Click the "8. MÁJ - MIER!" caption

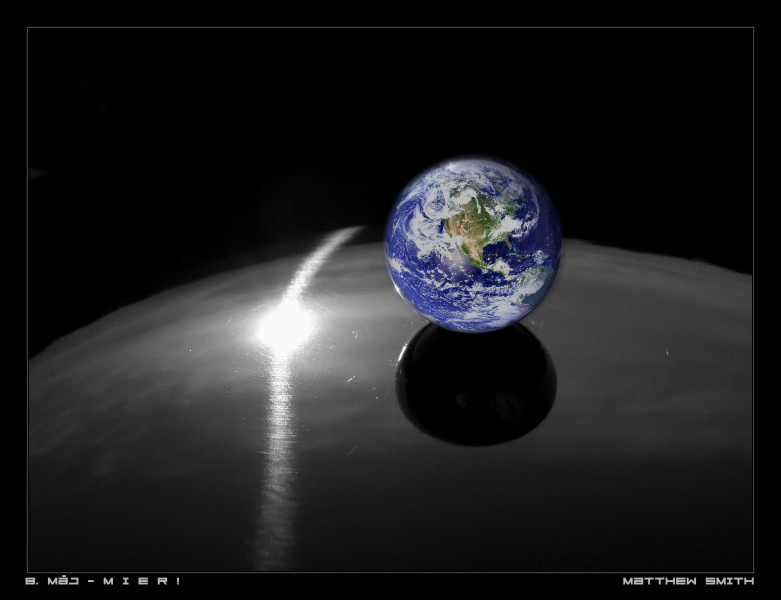tap(102, 581)
